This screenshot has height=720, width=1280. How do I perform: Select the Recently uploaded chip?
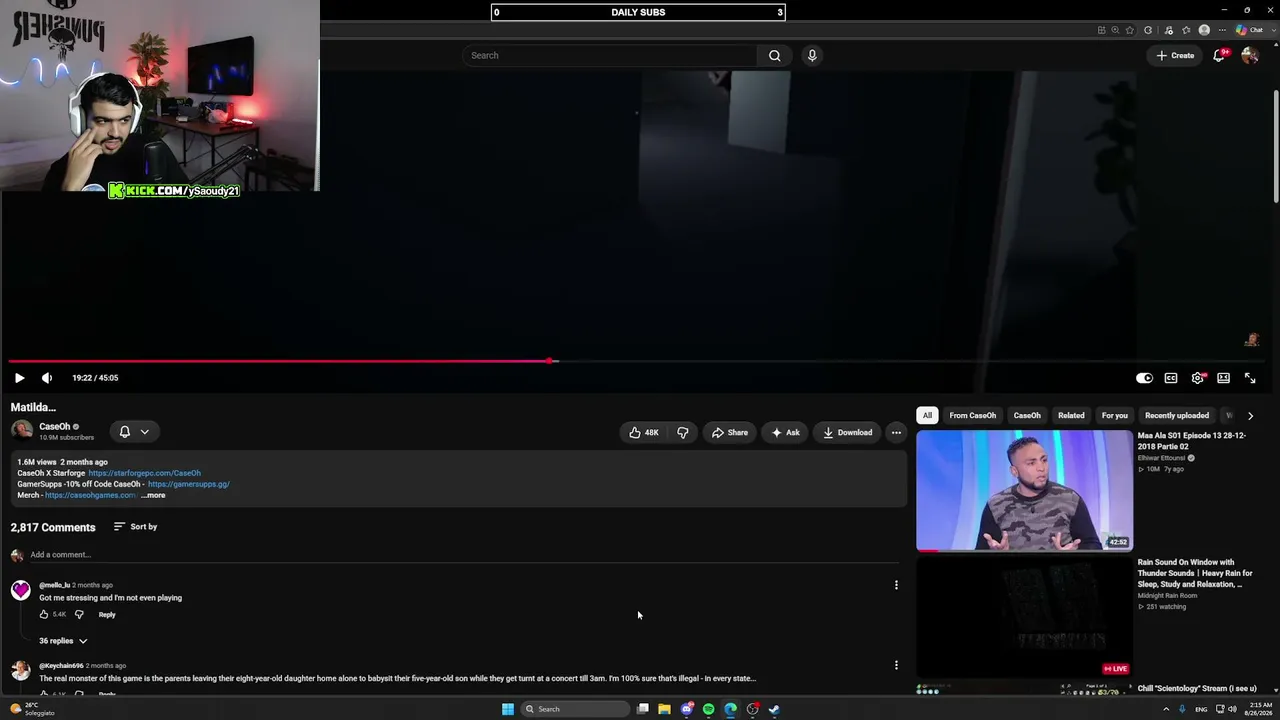[1177, 415]
